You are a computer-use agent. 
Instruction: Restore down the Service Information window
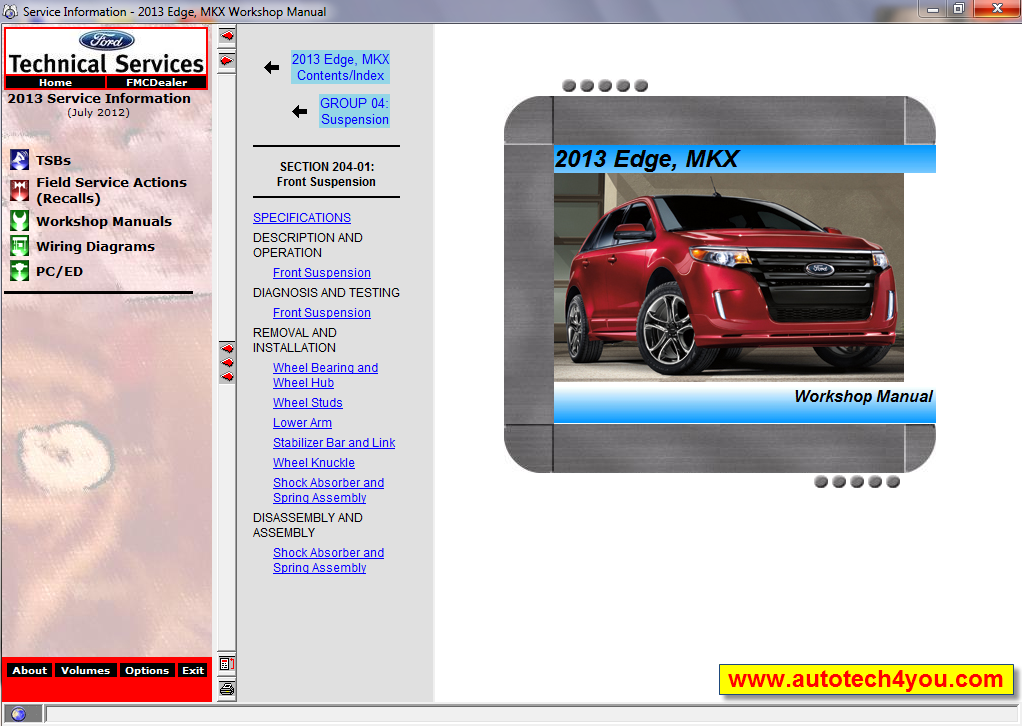click(x=959, y=9)
